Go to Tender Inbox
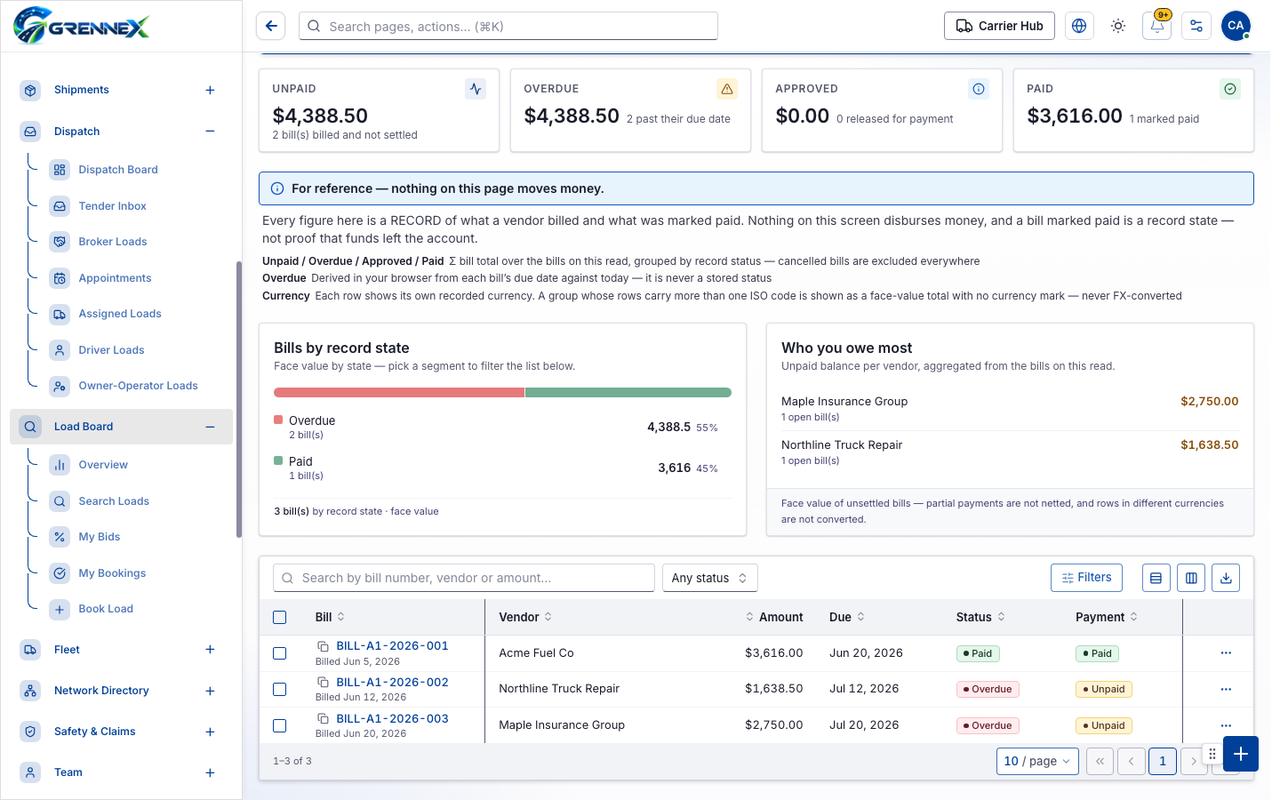 [112, 206]
